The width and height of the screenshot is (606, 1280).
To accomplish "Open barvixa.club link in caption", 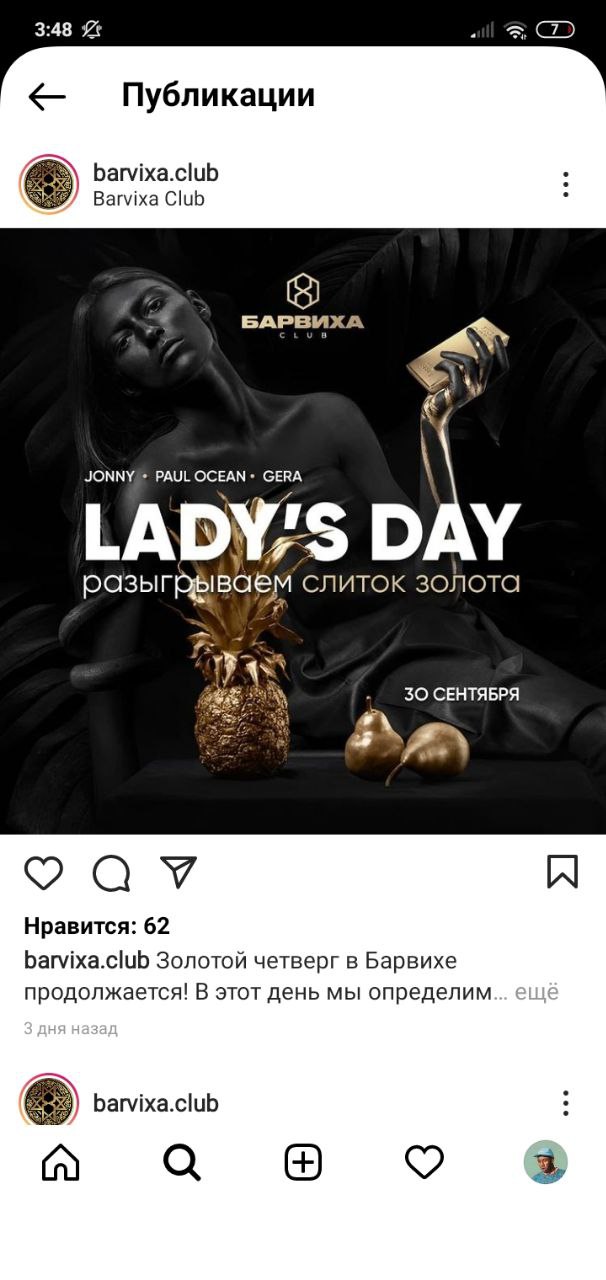I will 87,961.
